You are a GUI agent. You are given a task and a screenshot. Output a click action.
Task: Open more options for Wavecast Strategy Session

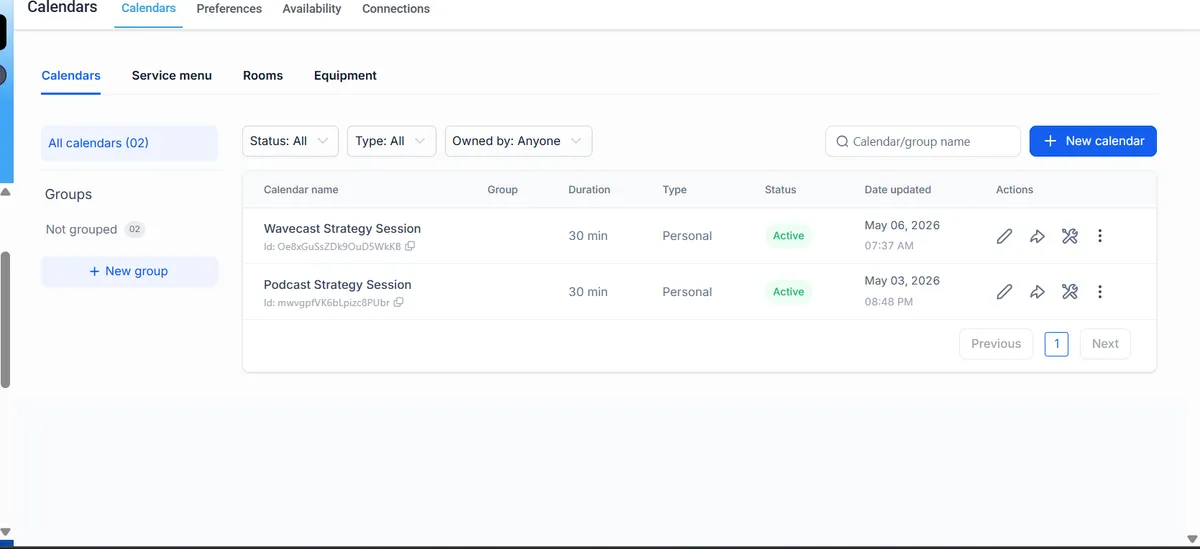(x=1100, y=236)
